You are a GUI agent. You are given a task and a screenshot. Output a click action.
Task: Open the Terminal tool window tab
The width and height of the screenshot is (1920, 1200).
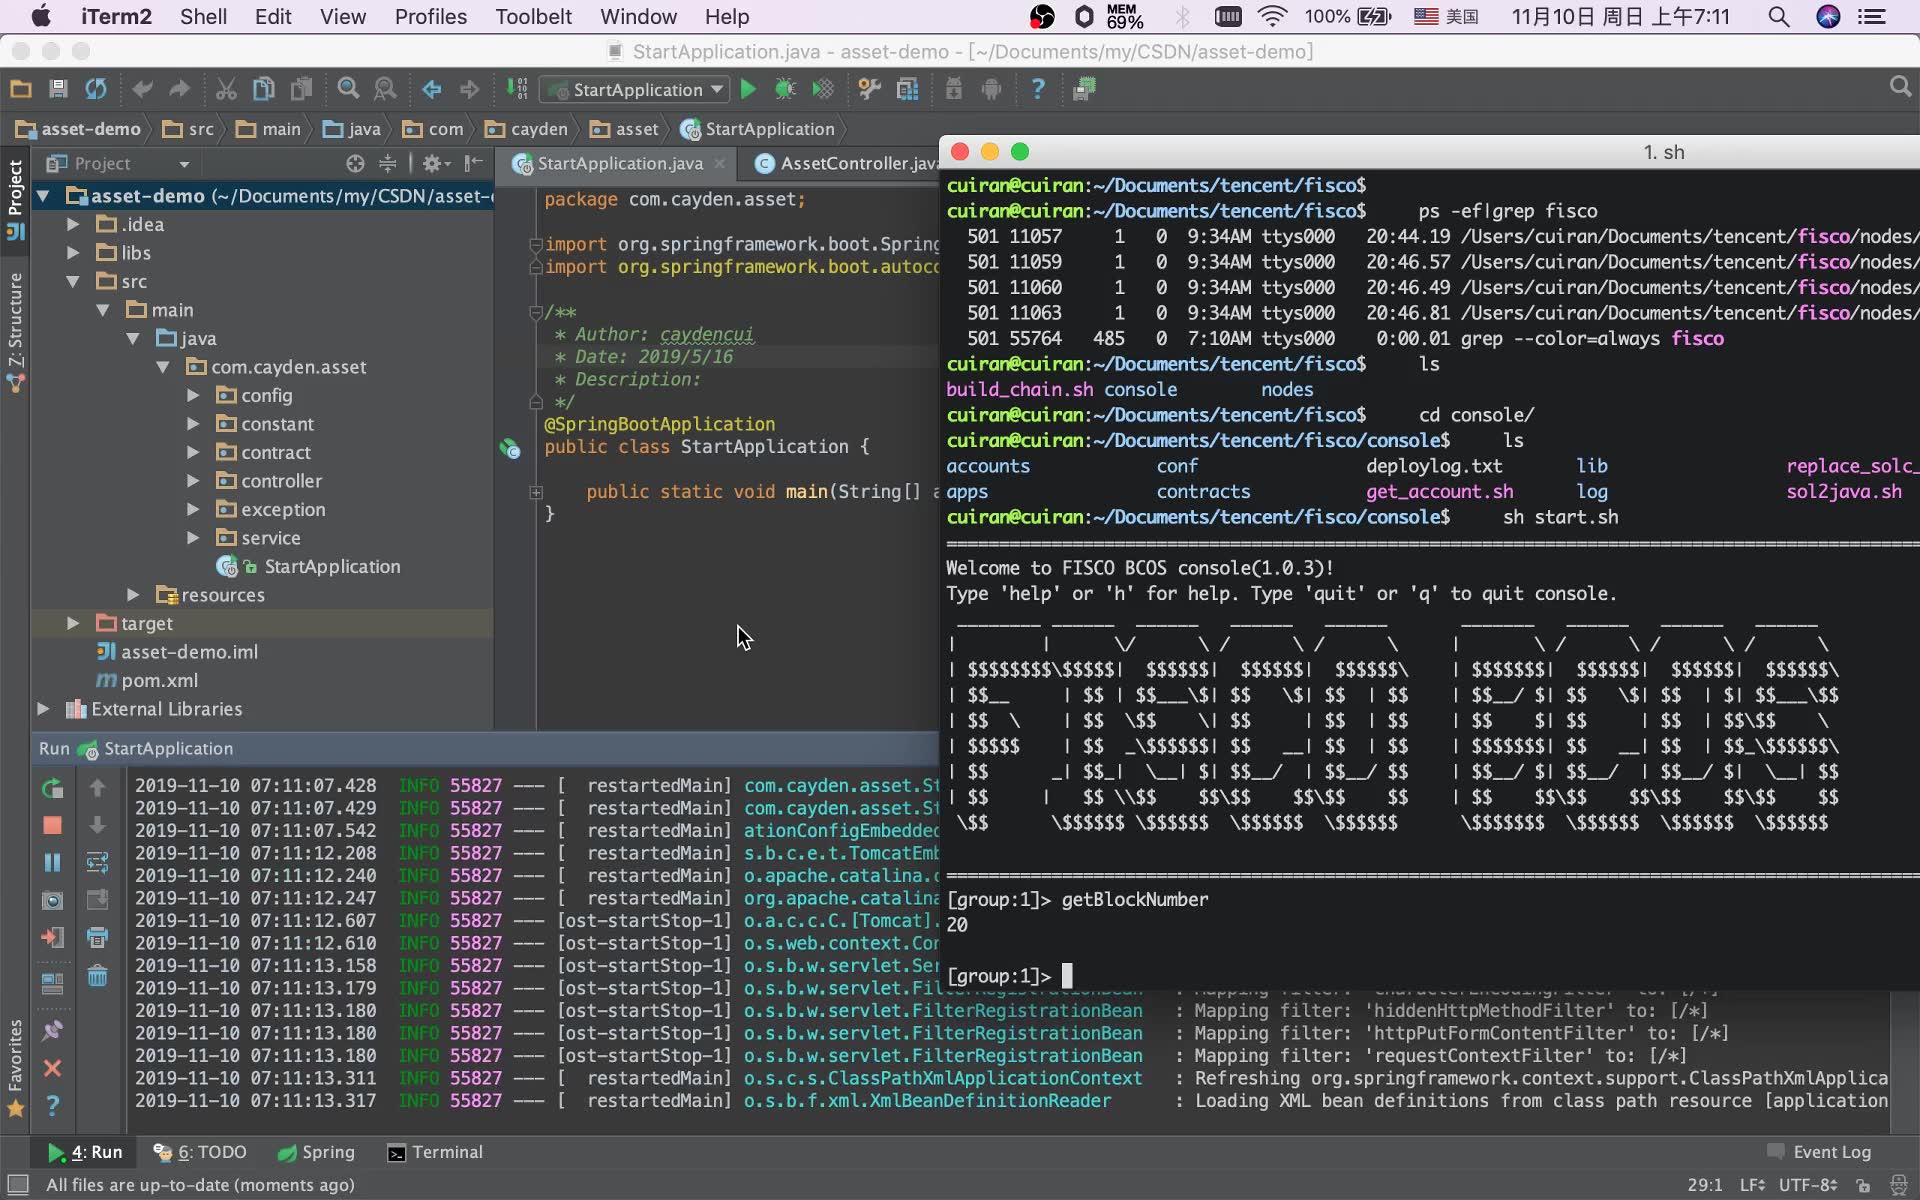(435, 1152)
